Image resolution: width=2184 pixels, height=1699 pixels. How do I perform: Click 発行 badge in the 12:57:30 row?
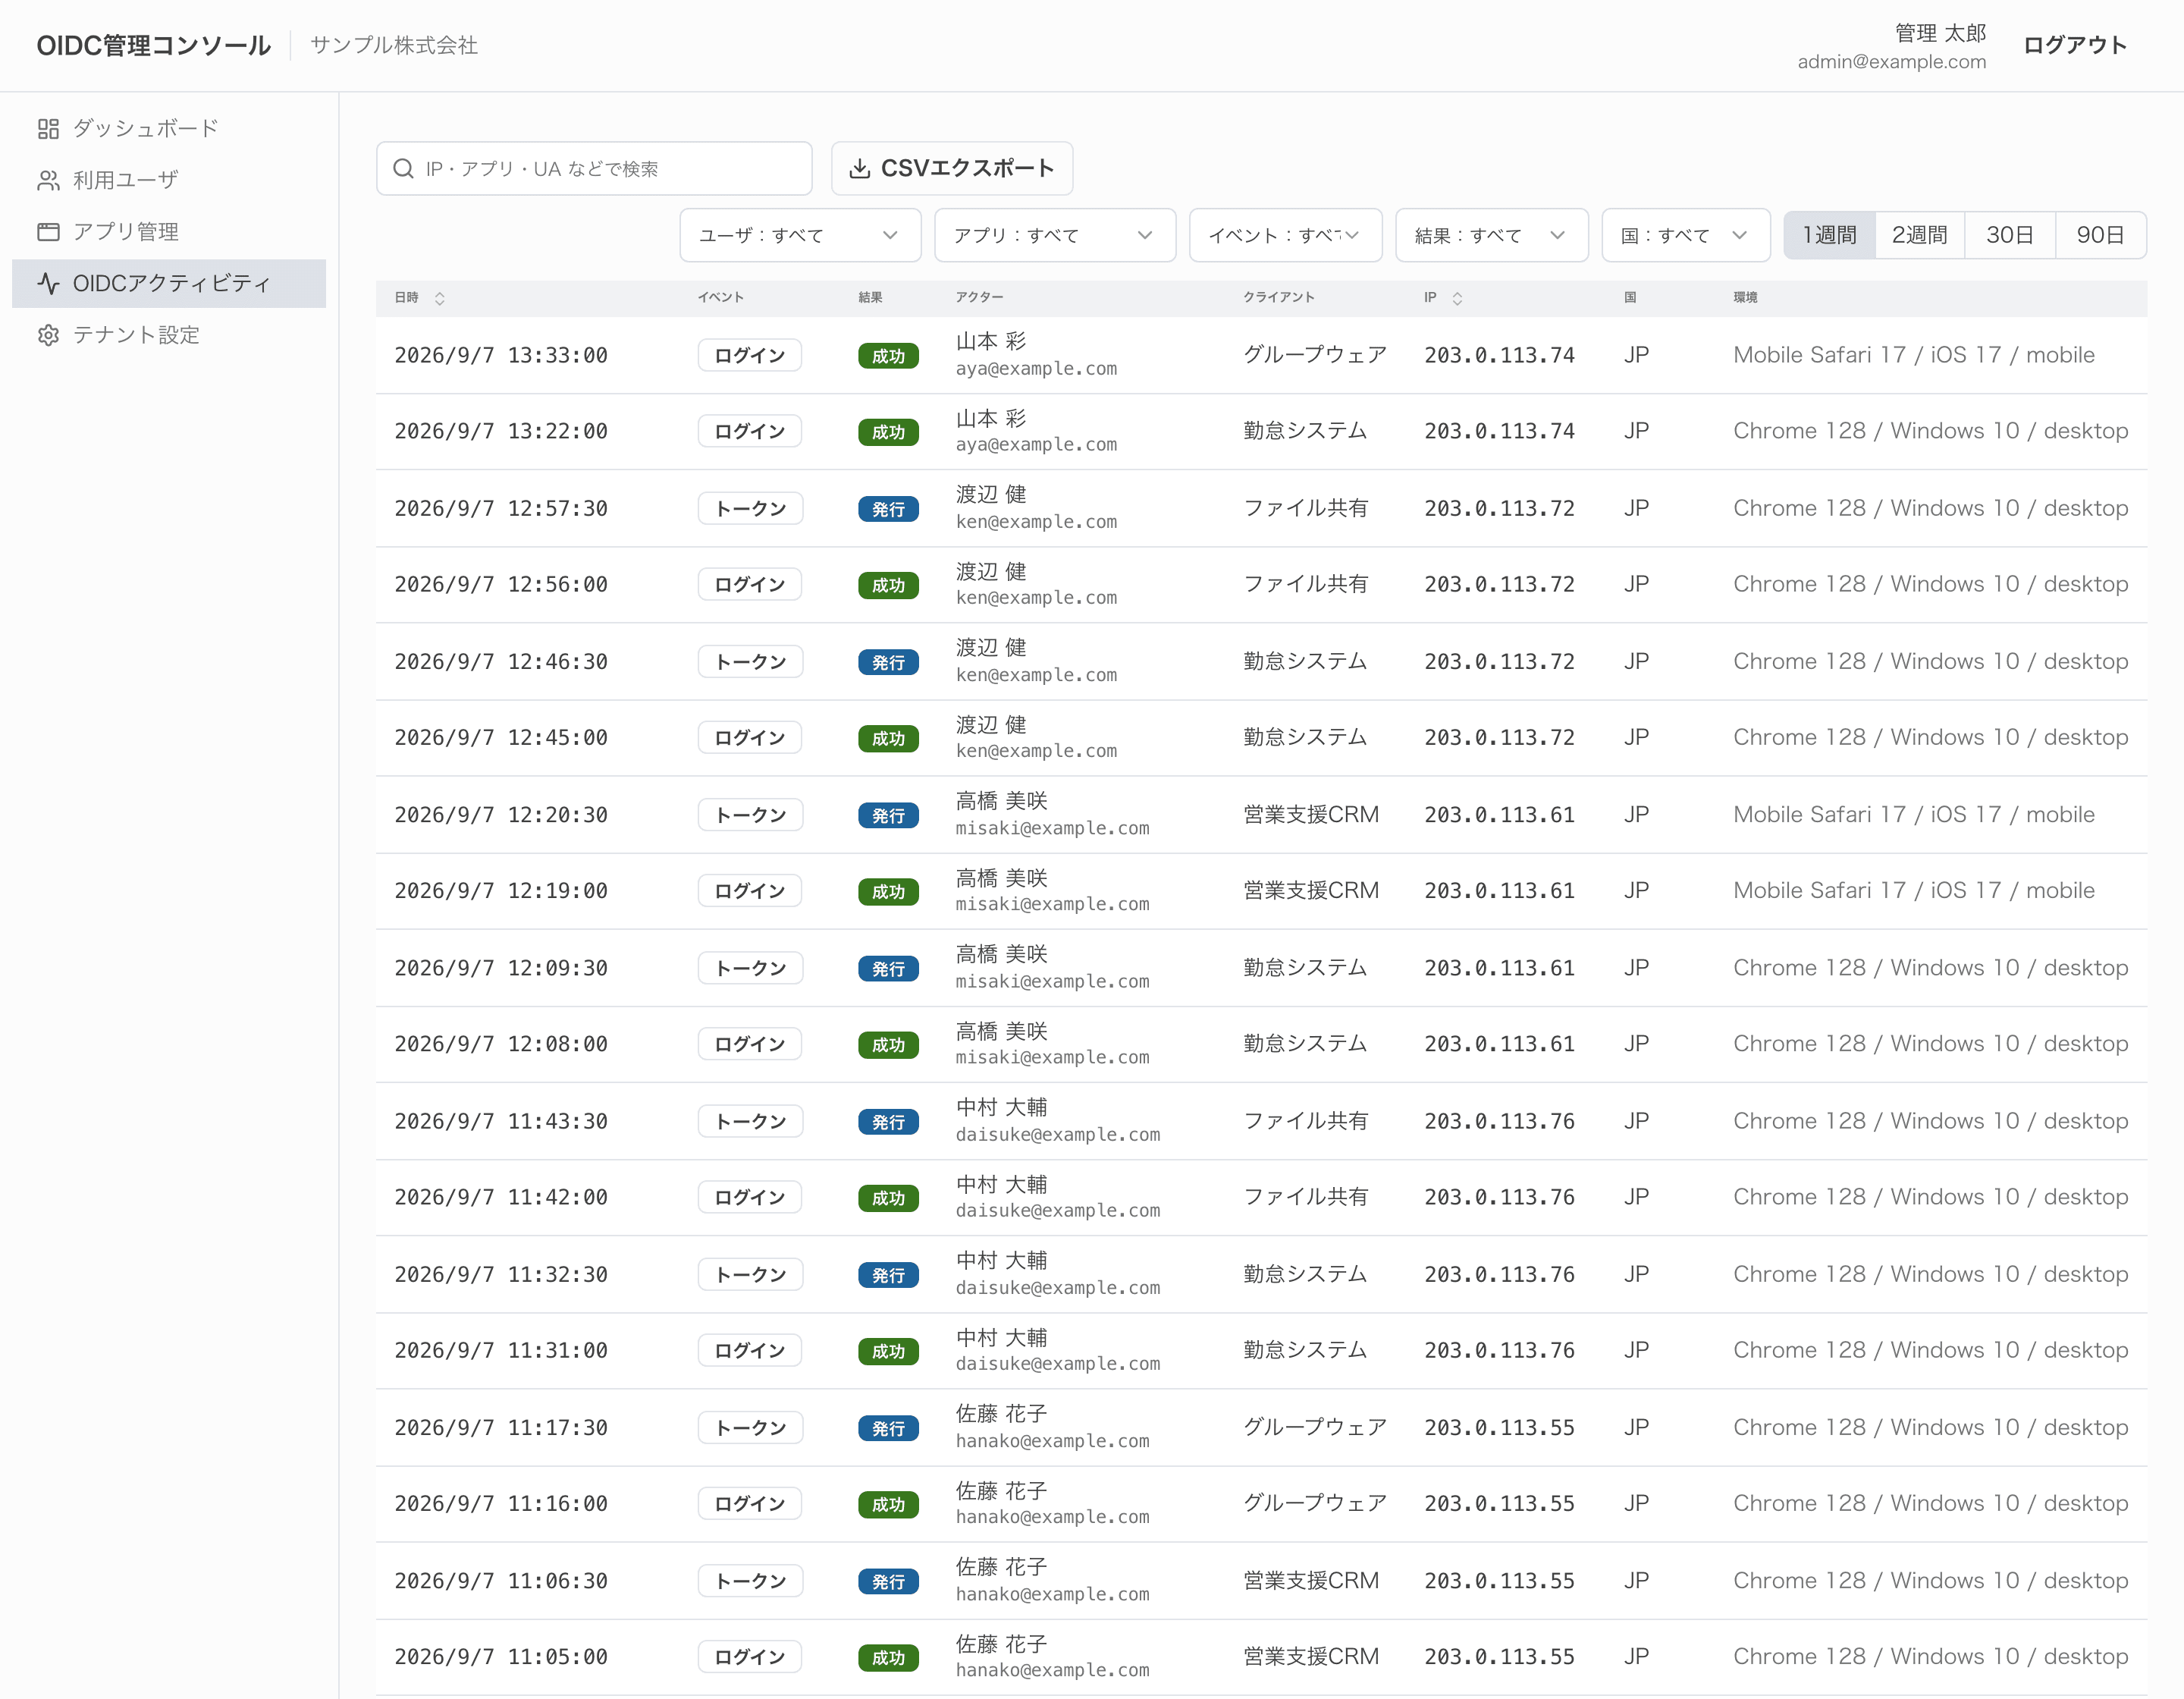[x=888, y=509]
